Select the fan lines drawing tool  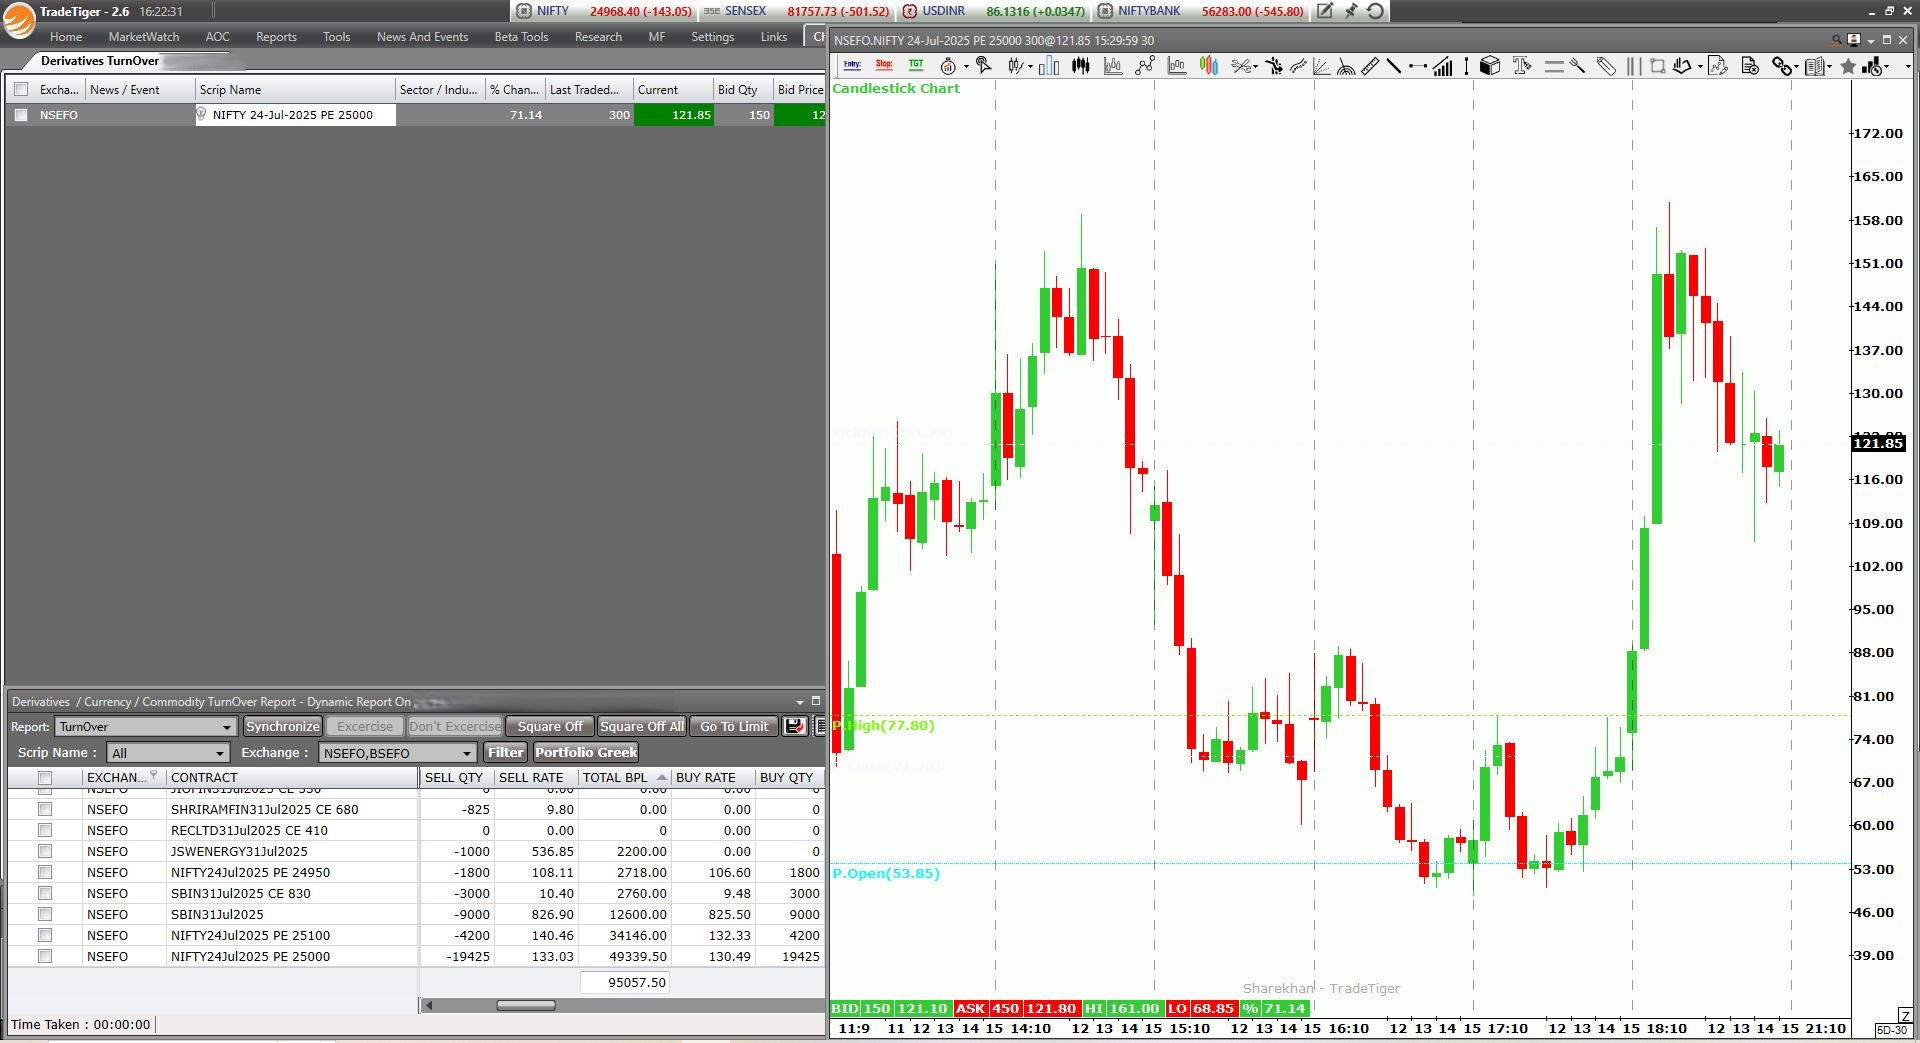[1321, 66]
